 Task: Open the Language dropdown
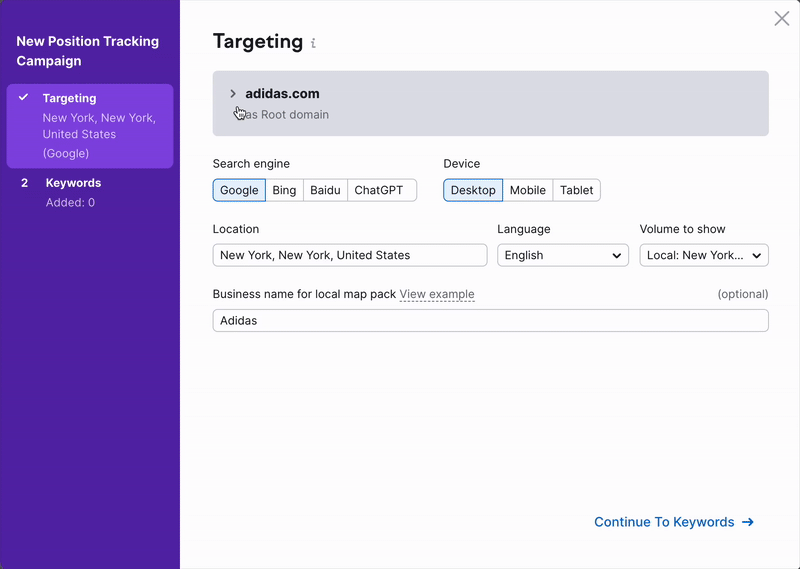pos(563,255)
